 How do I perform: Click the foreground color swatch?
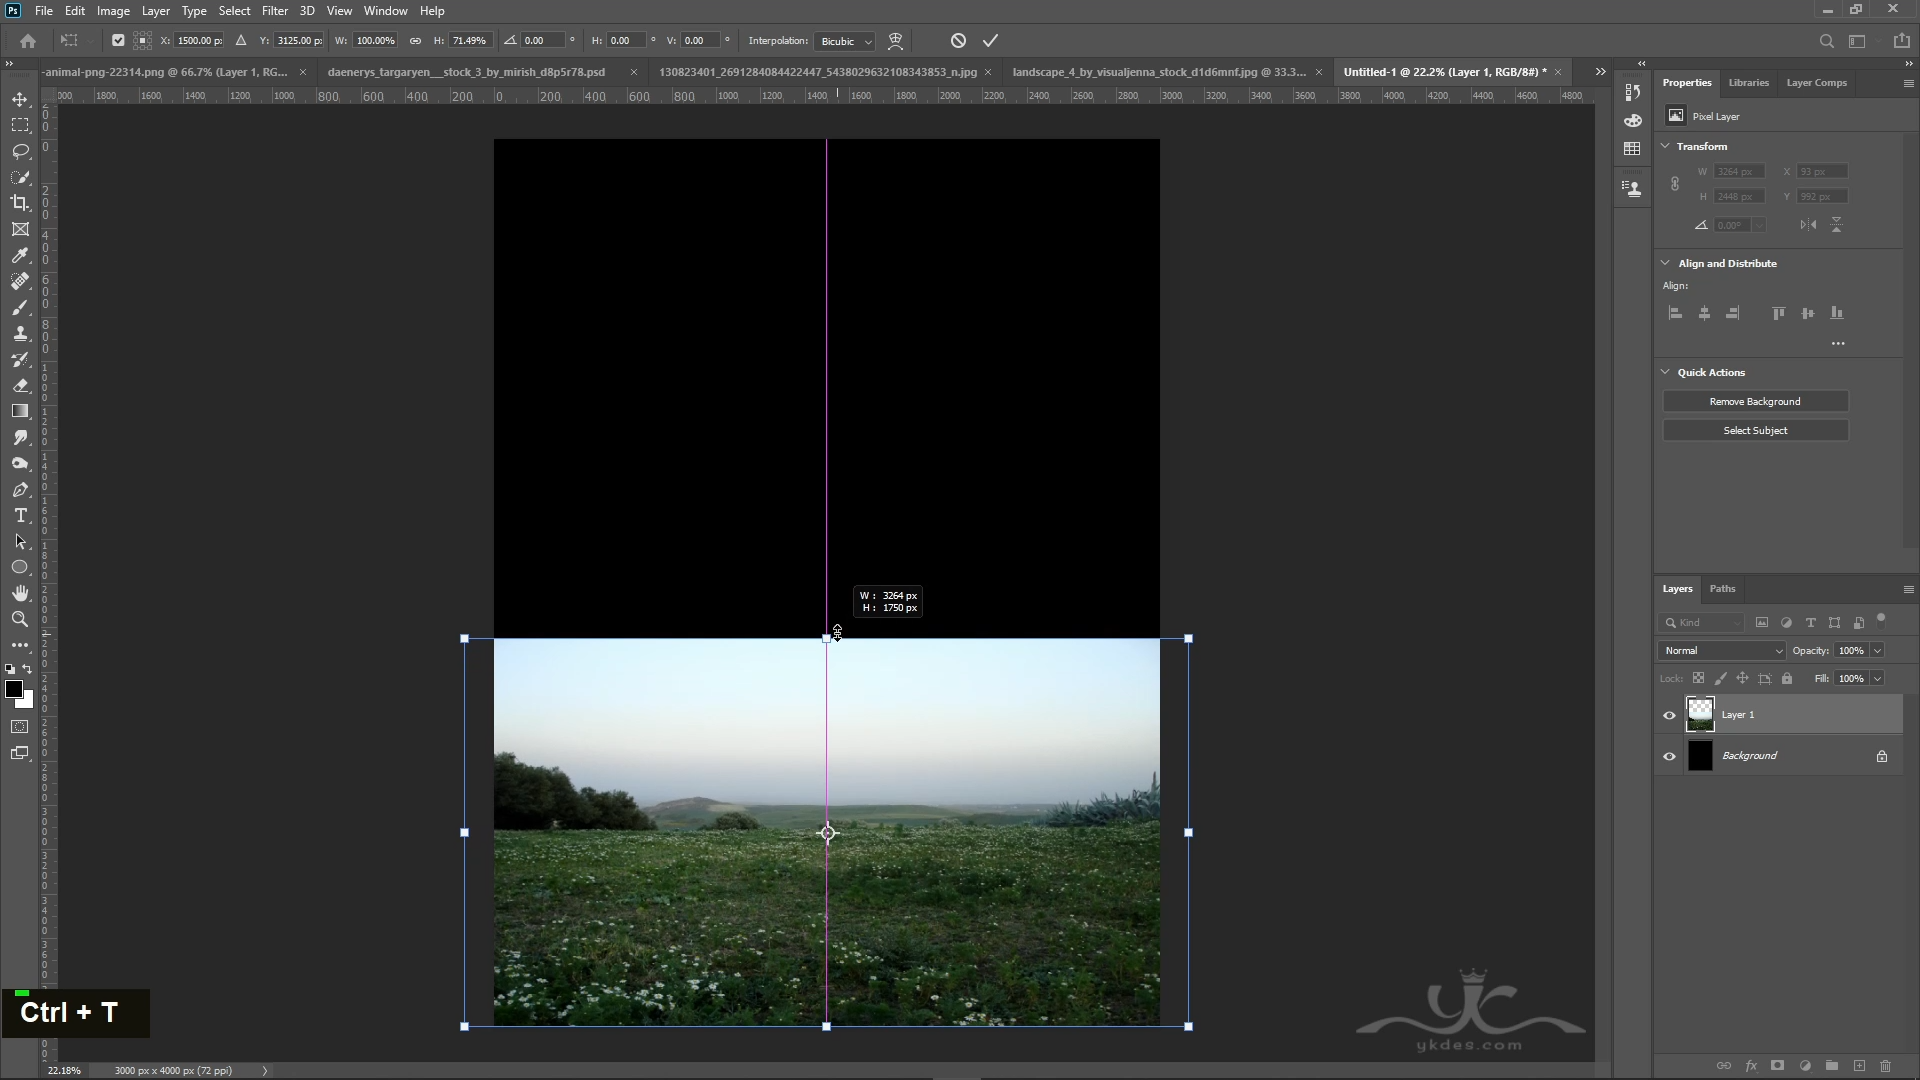[14, 690]
